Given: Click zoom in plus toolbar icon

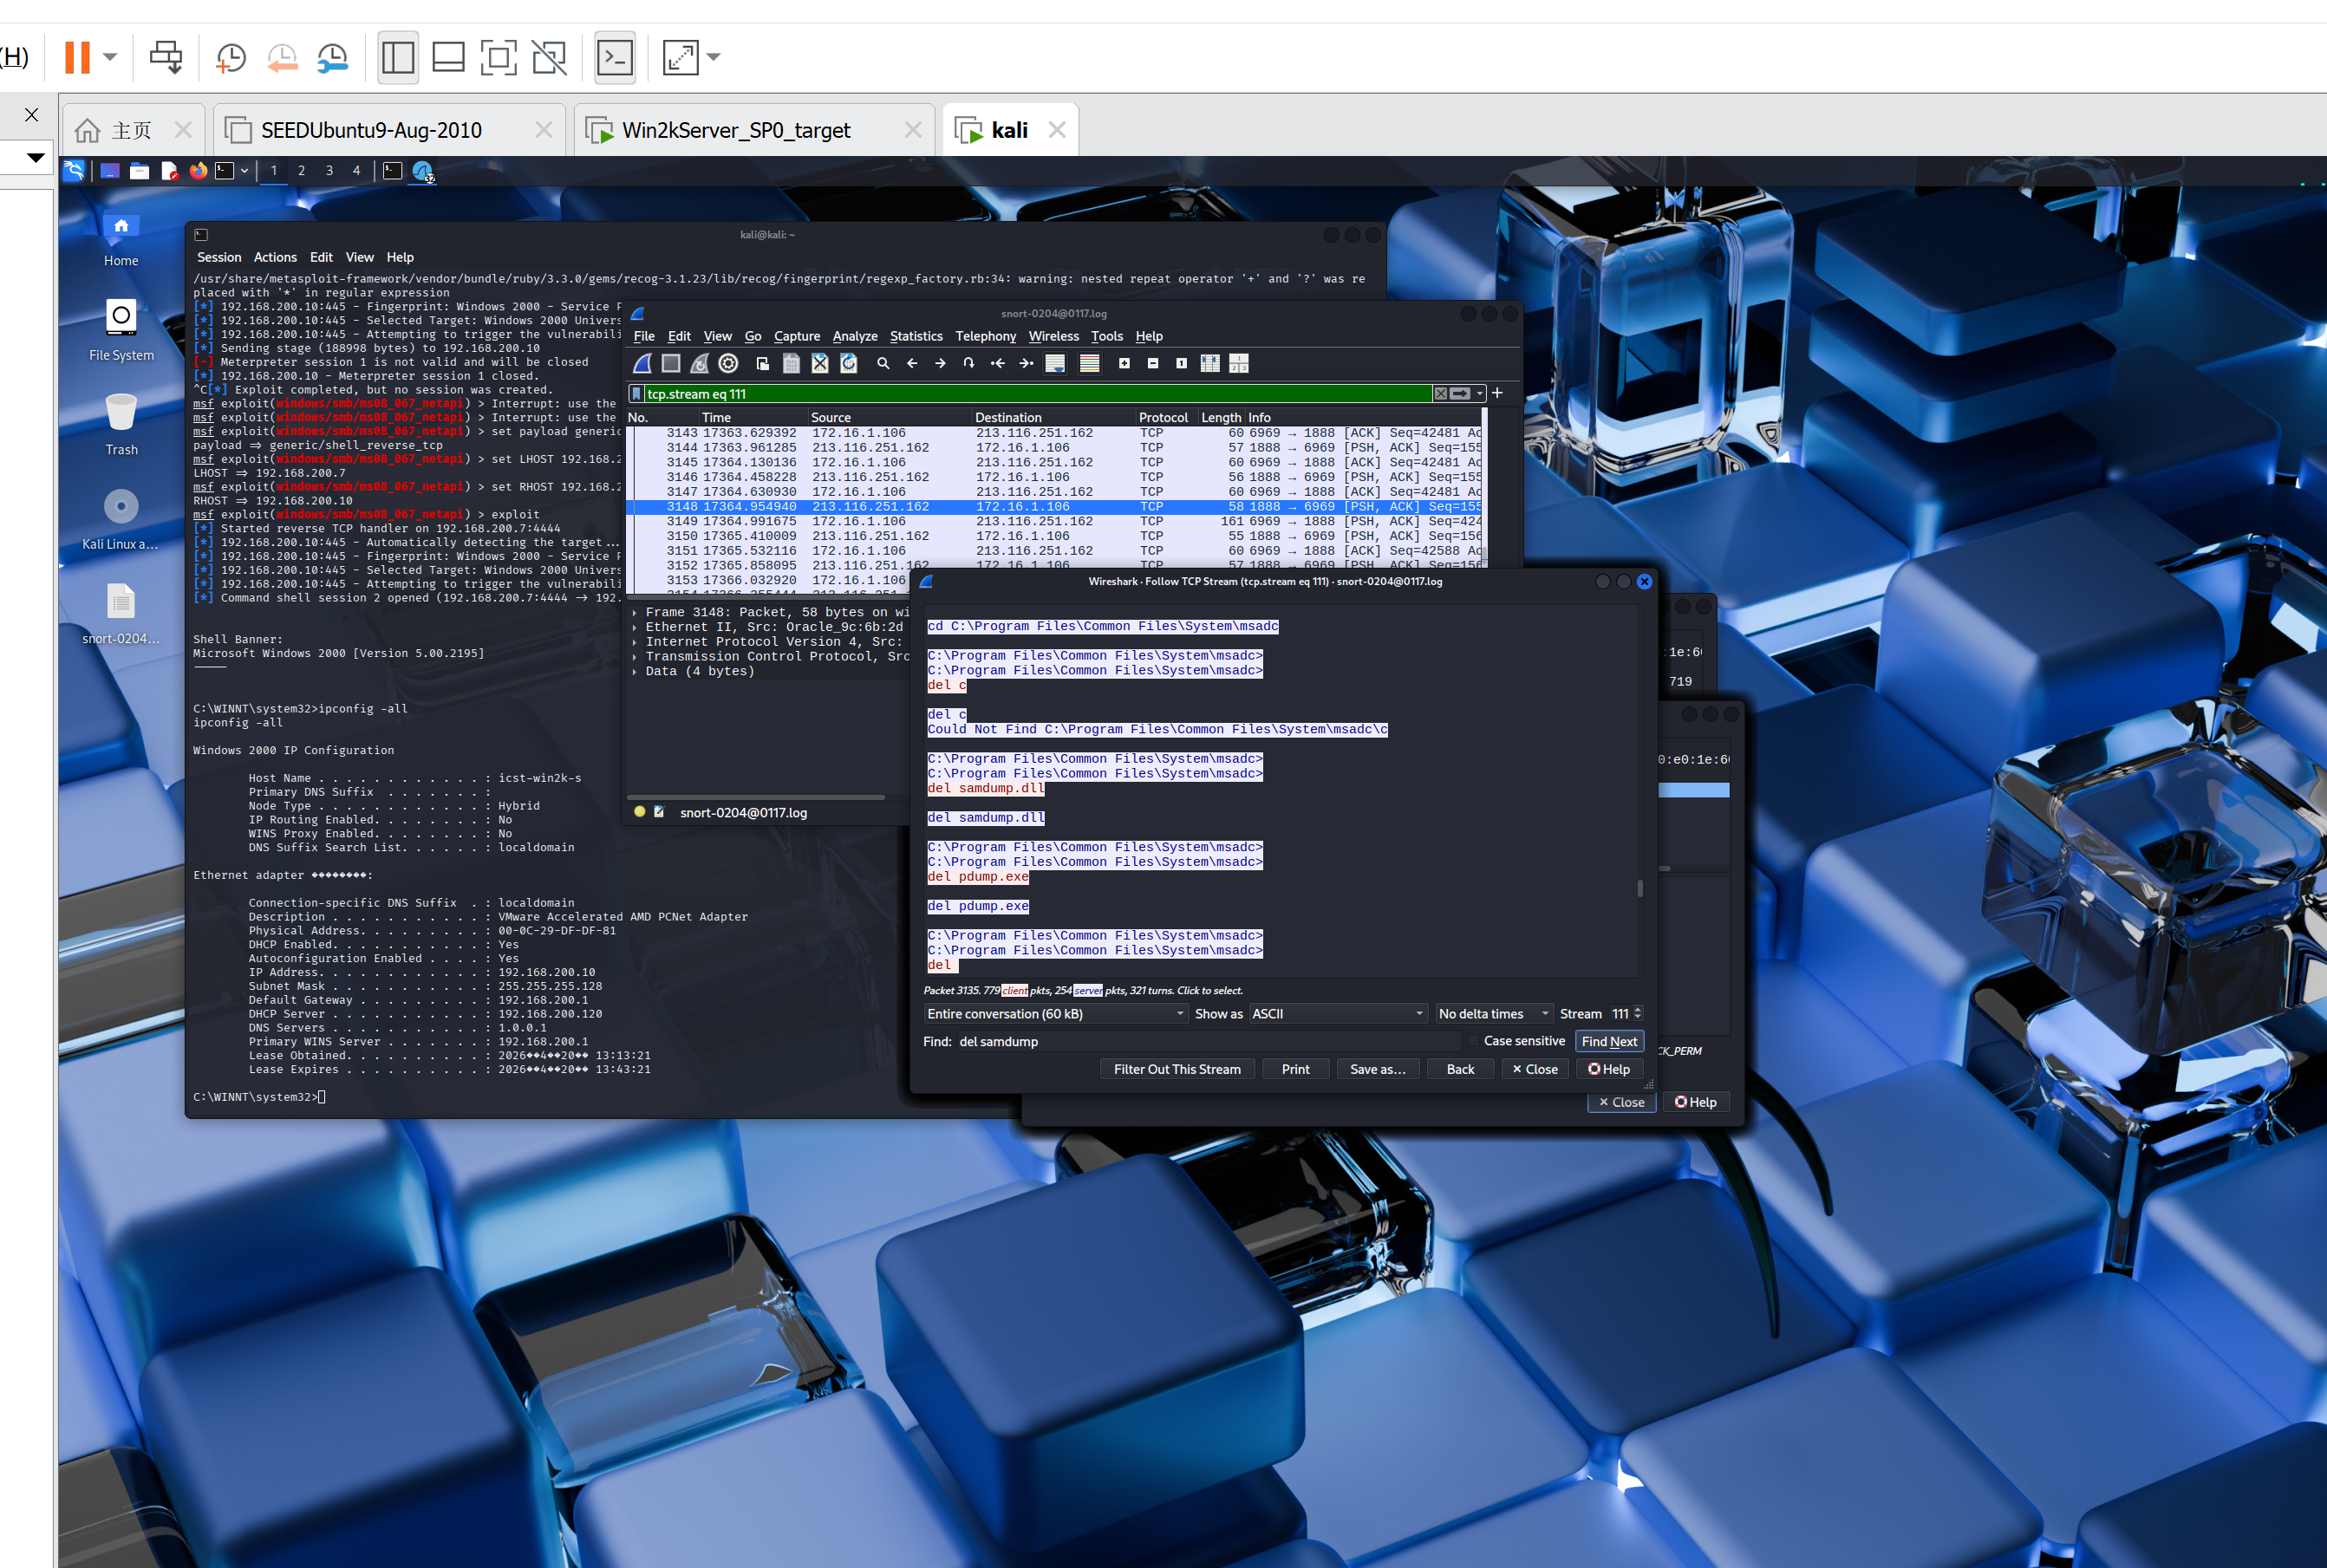Looking at the screenshot, I should click(1124, 364).
